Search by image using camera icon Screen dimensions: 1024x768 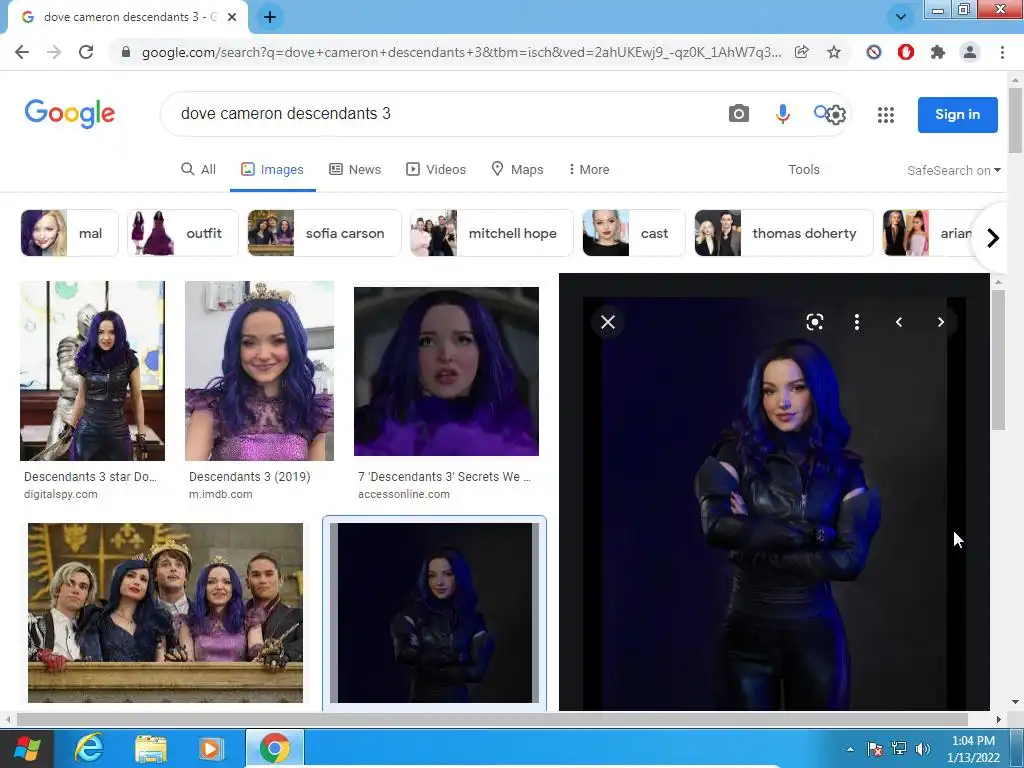(739, 114)
